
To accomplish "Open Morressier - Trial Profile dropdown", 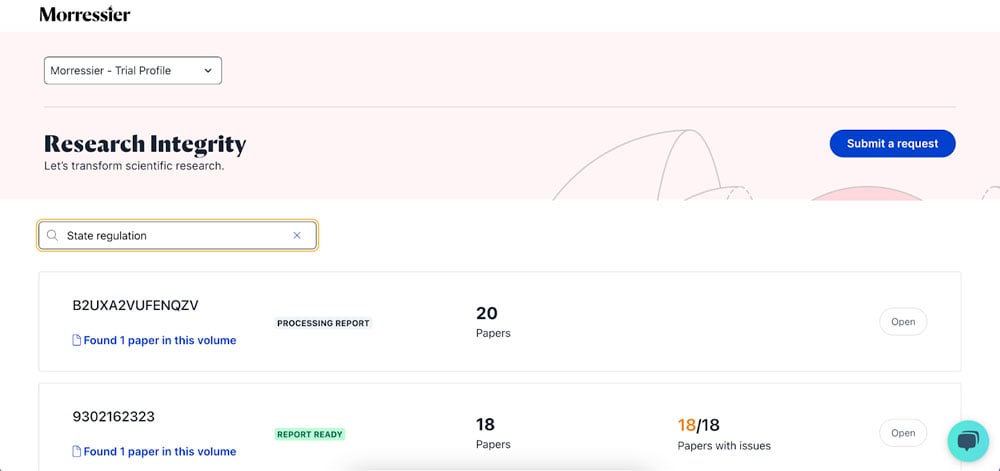I will (x=132, y=71).
